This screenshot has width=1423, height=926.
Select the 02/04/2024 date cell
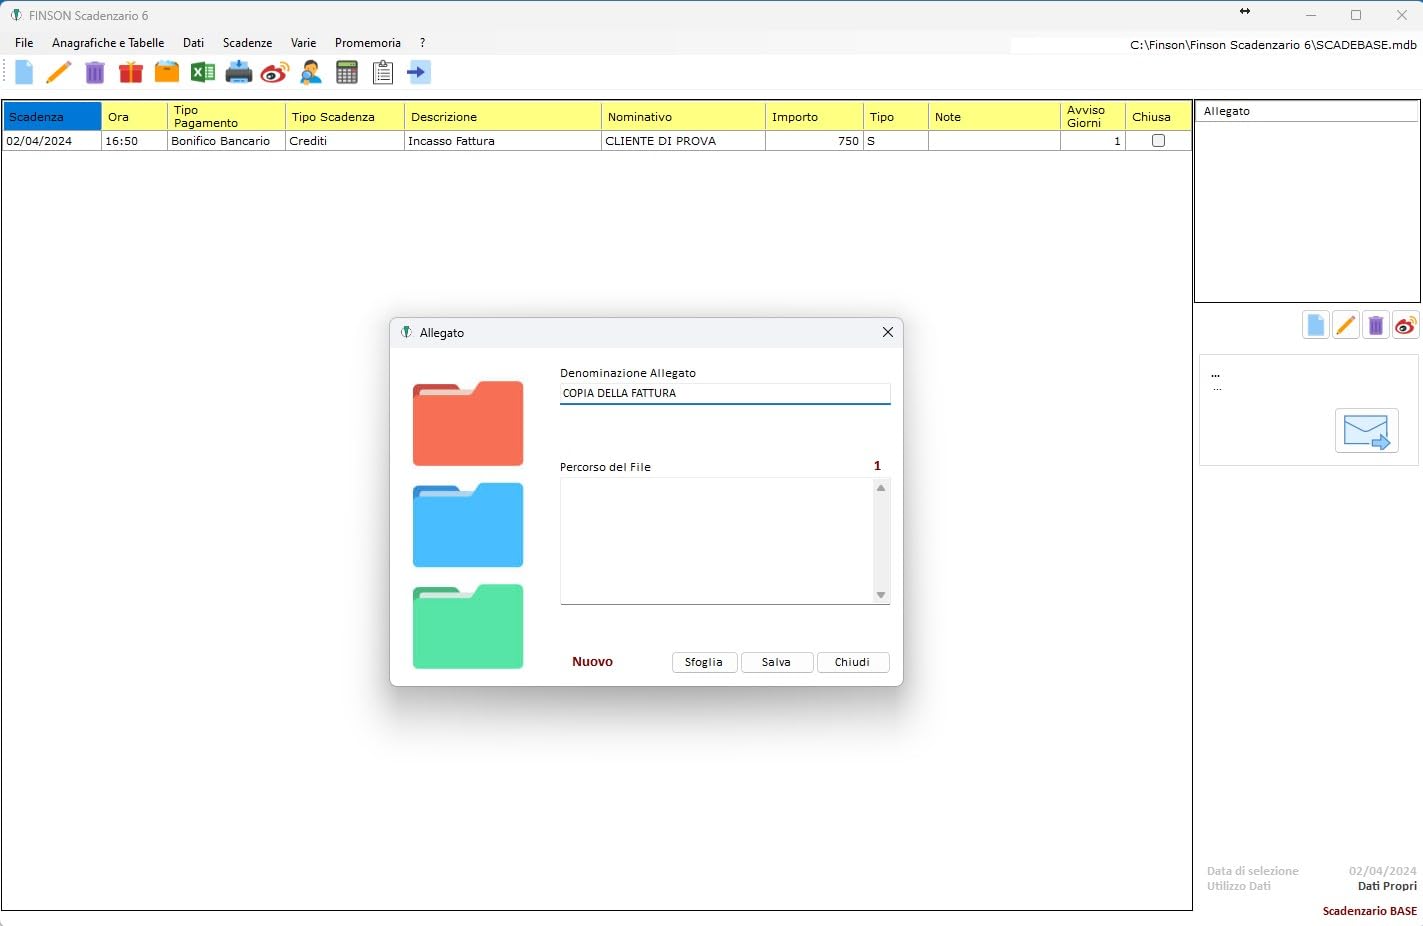tap(52, 141)
